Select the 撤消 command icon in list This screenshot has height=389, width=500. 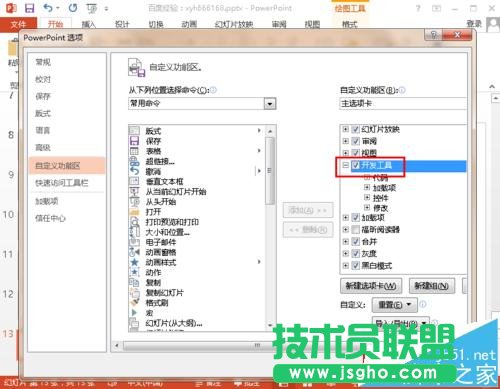pyautogui.click(x=134, y=171)
